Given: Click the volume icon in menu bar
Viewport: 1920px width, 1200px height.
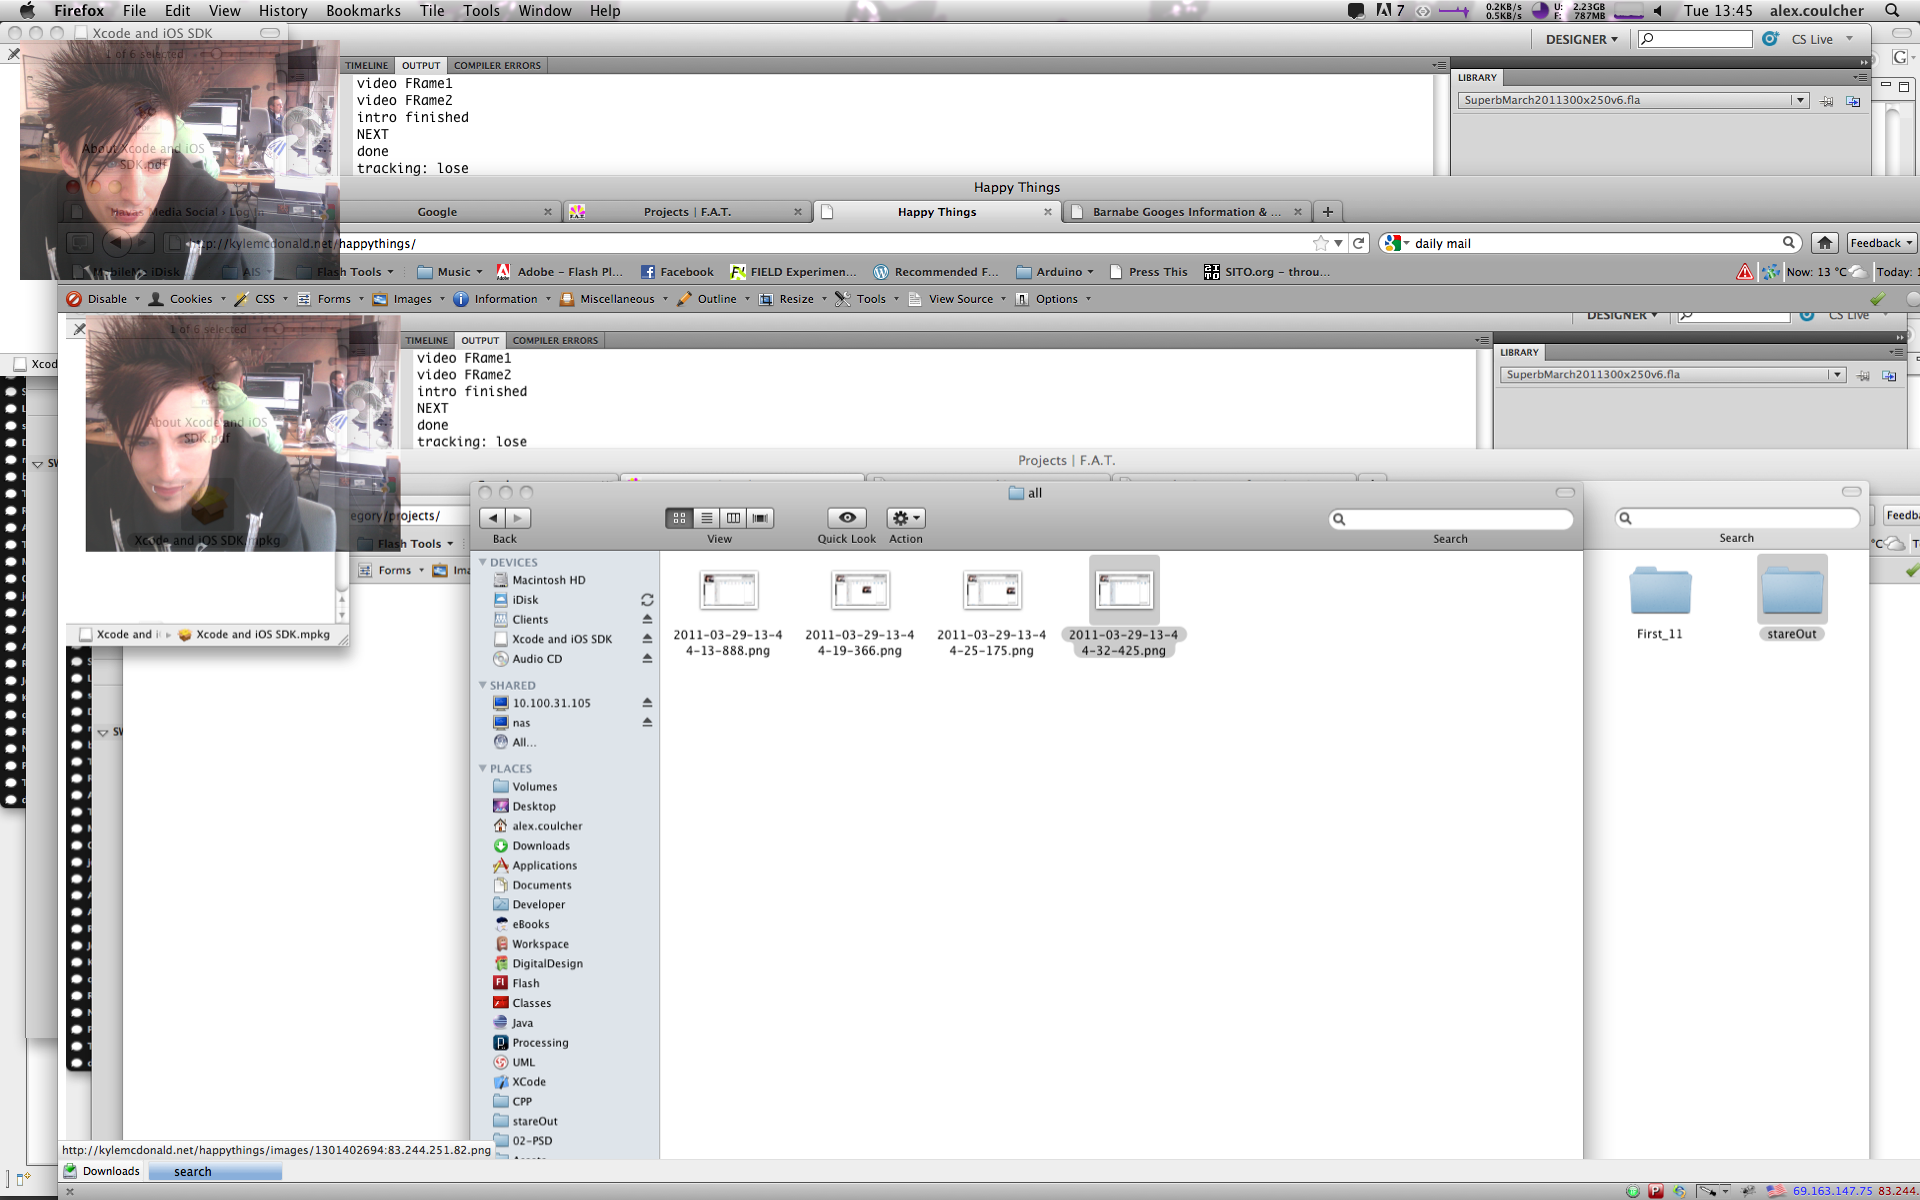Looking at the screenshot, I should [x=1657, y=10].
